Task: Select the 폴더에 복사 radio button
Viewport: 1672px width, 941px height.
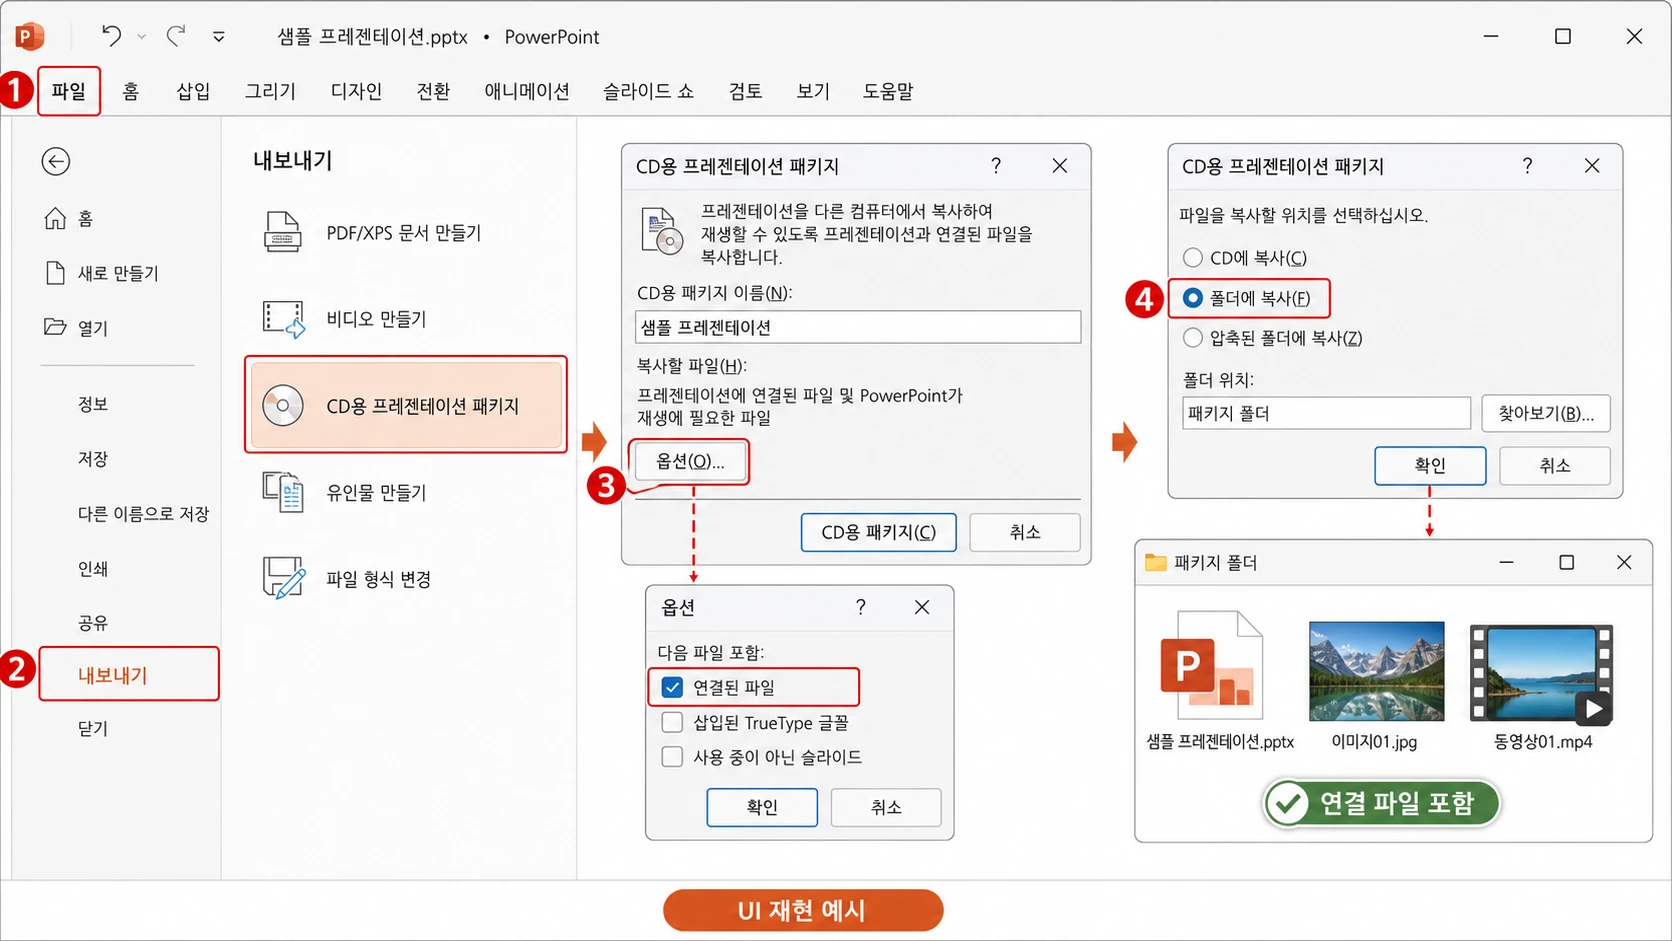Action: (1193, 298)
